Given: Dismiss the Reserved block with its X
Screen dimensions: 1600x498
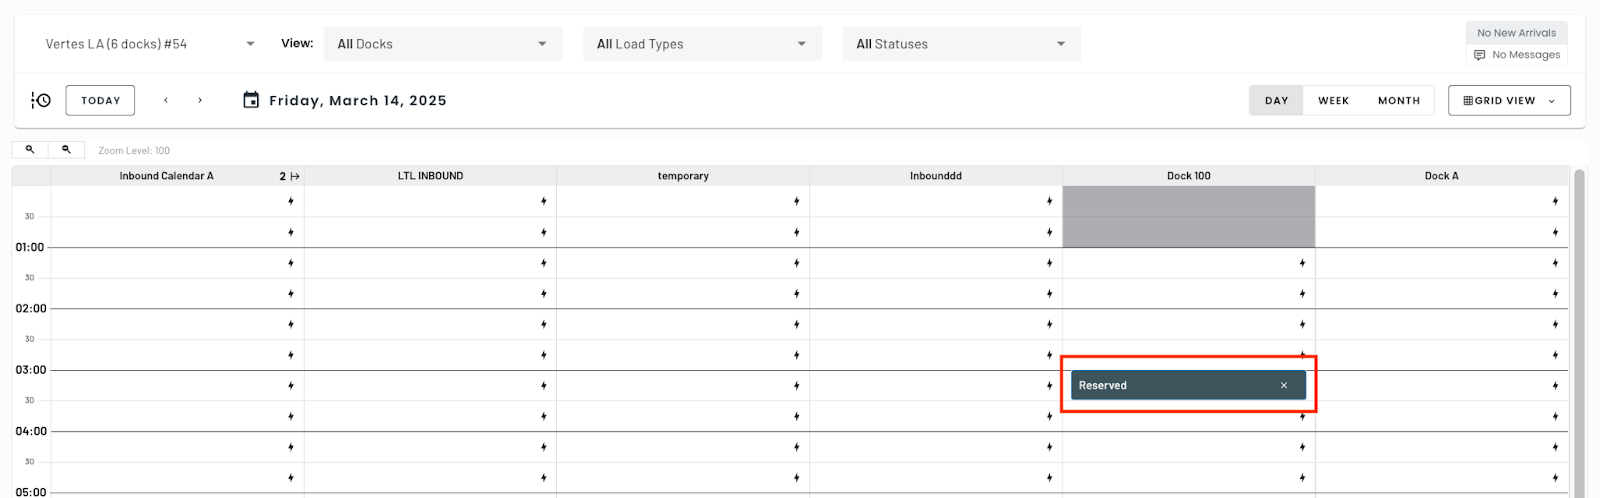Looking at the screenshot, I should (x=1284, y=385).
